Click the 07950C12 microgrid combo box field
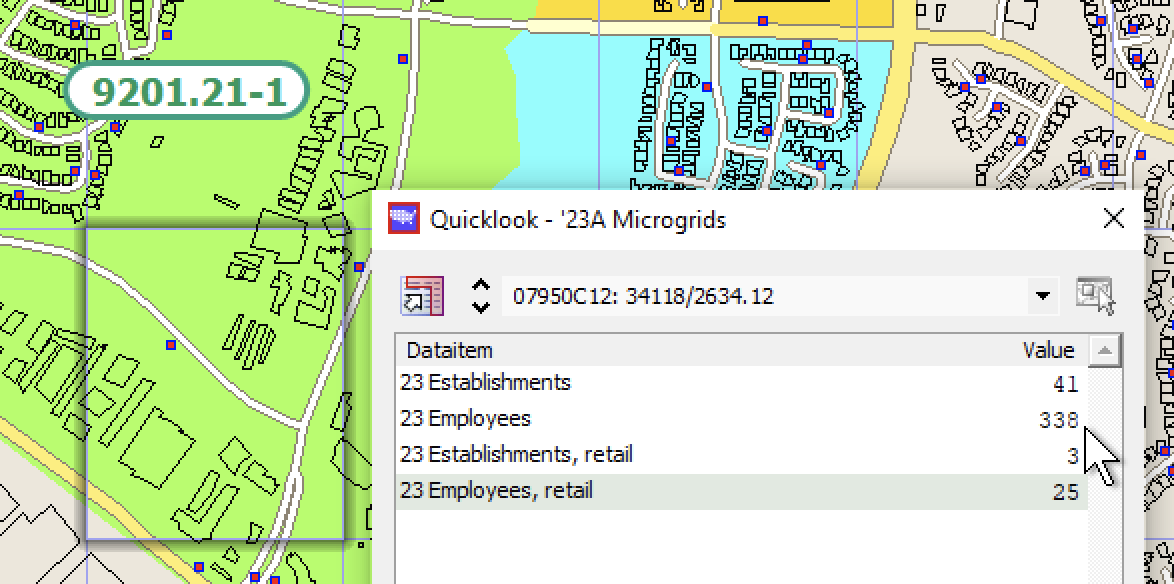Screen dimensions: 1174x584 point(760,297)
